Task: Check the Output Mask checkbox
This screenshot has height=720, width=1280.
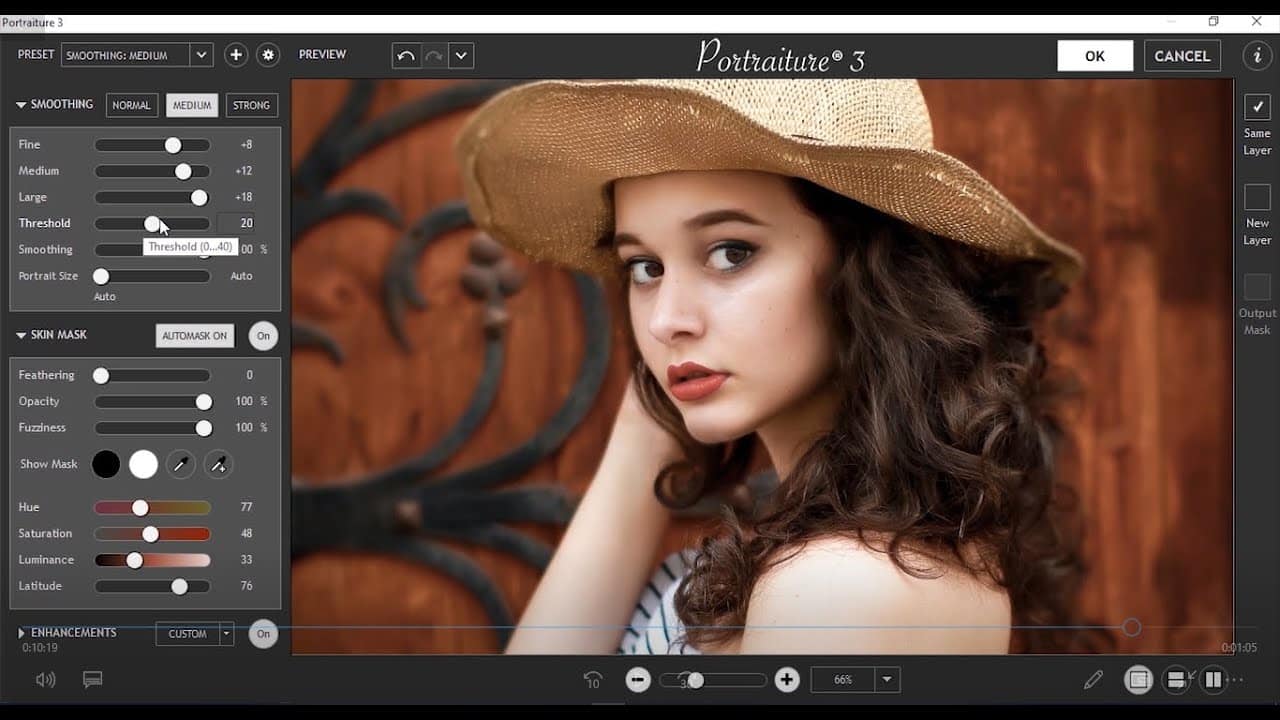Action: [x=1257, y=286]
